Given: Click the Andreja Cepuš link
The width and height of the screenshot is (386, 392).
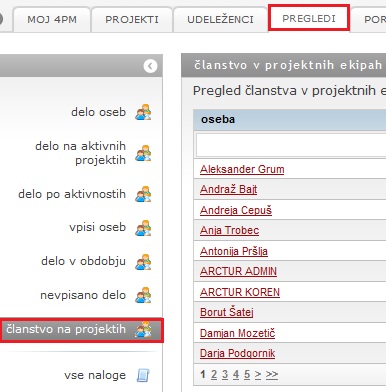Looking at the screenshot, I should coord(236,210).
